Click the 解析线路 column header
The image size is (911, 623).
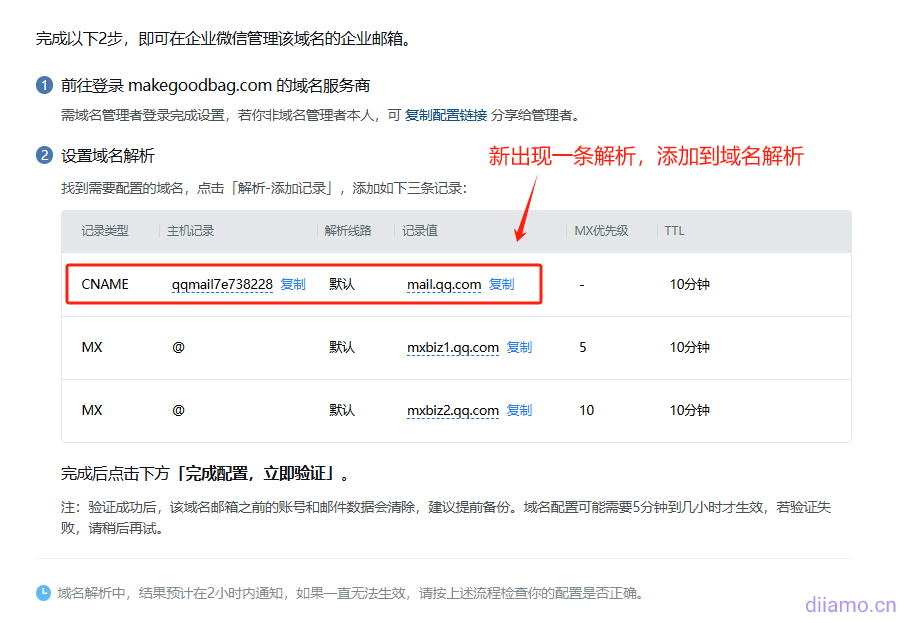348,231
